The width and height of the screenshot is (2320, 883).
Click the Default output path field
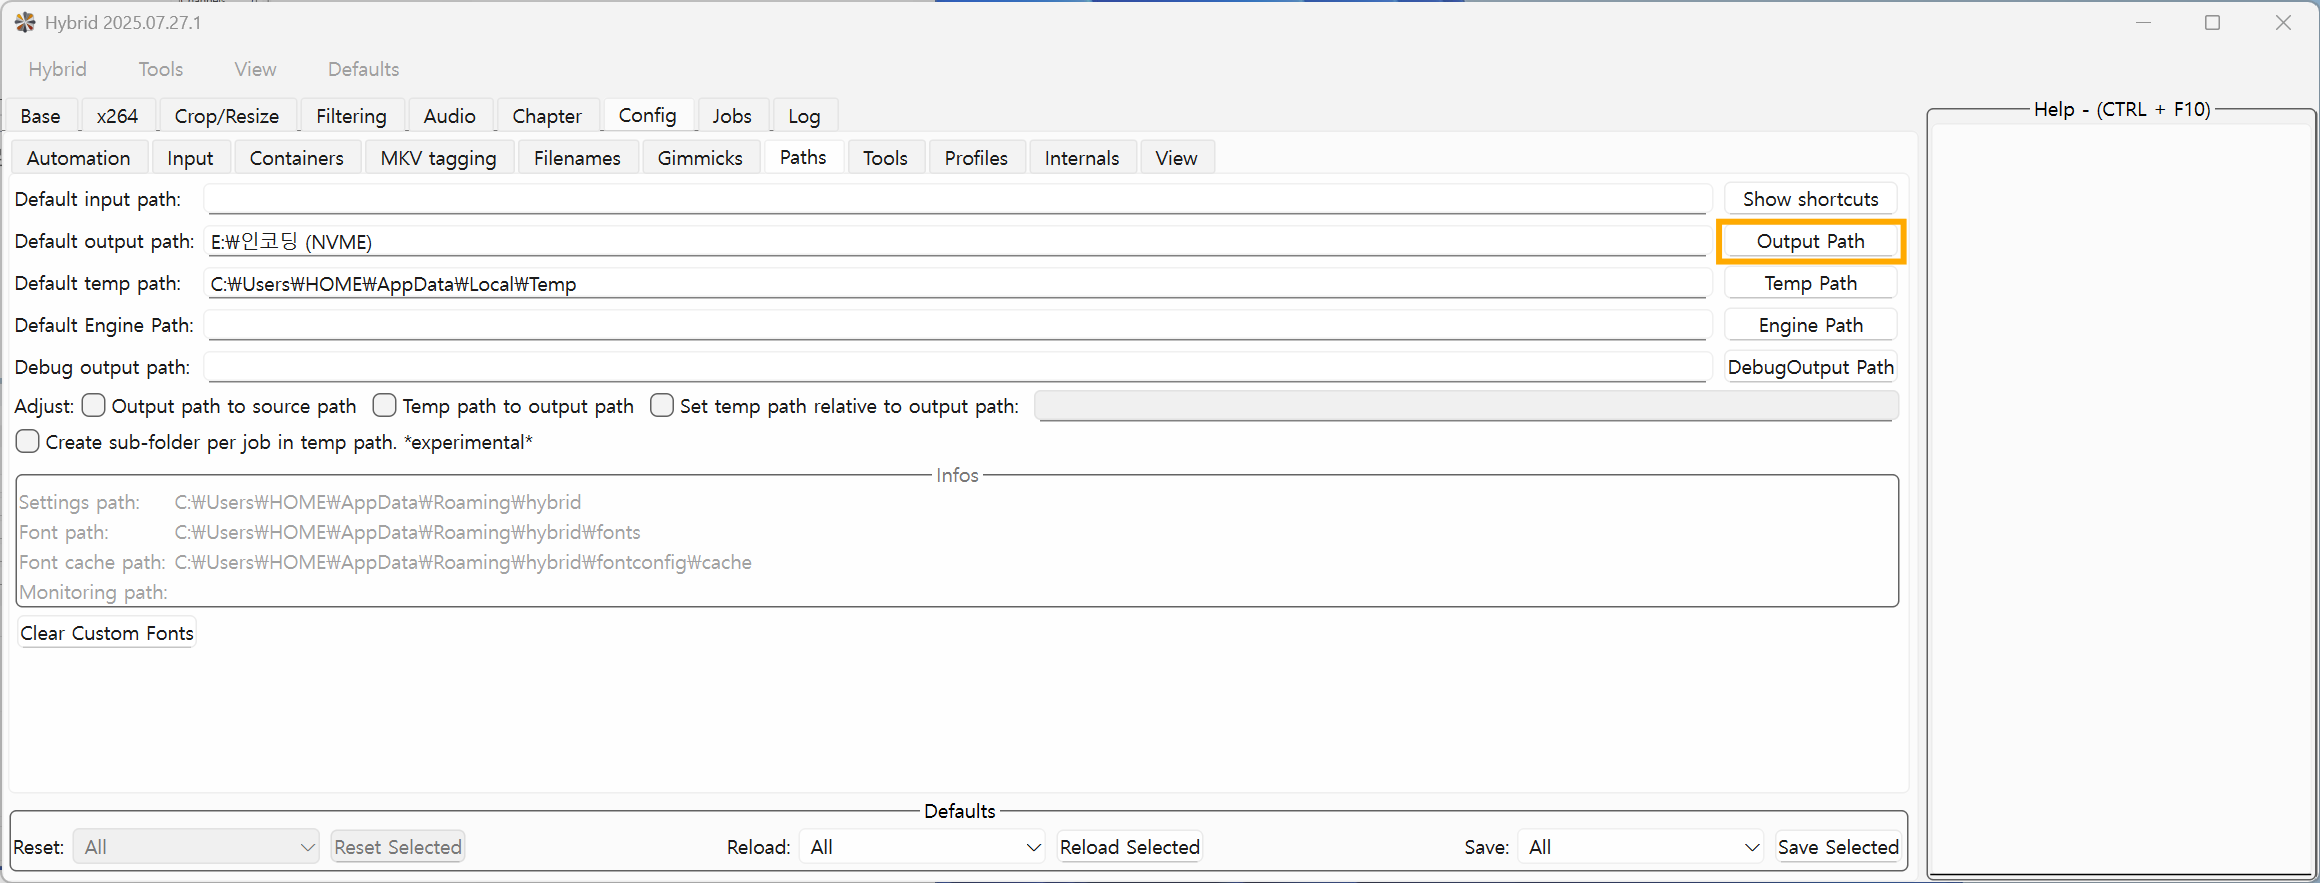(957, 241)
